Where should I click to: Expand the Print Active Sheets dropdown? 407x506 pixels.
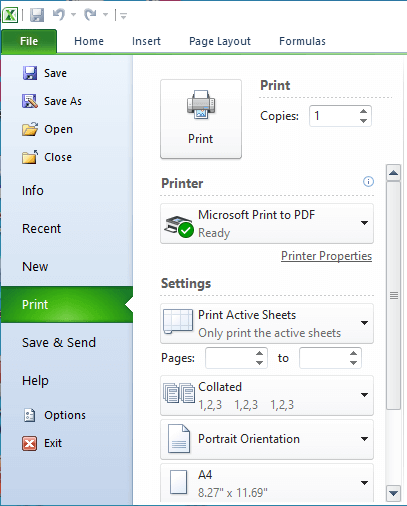(267, 323)
